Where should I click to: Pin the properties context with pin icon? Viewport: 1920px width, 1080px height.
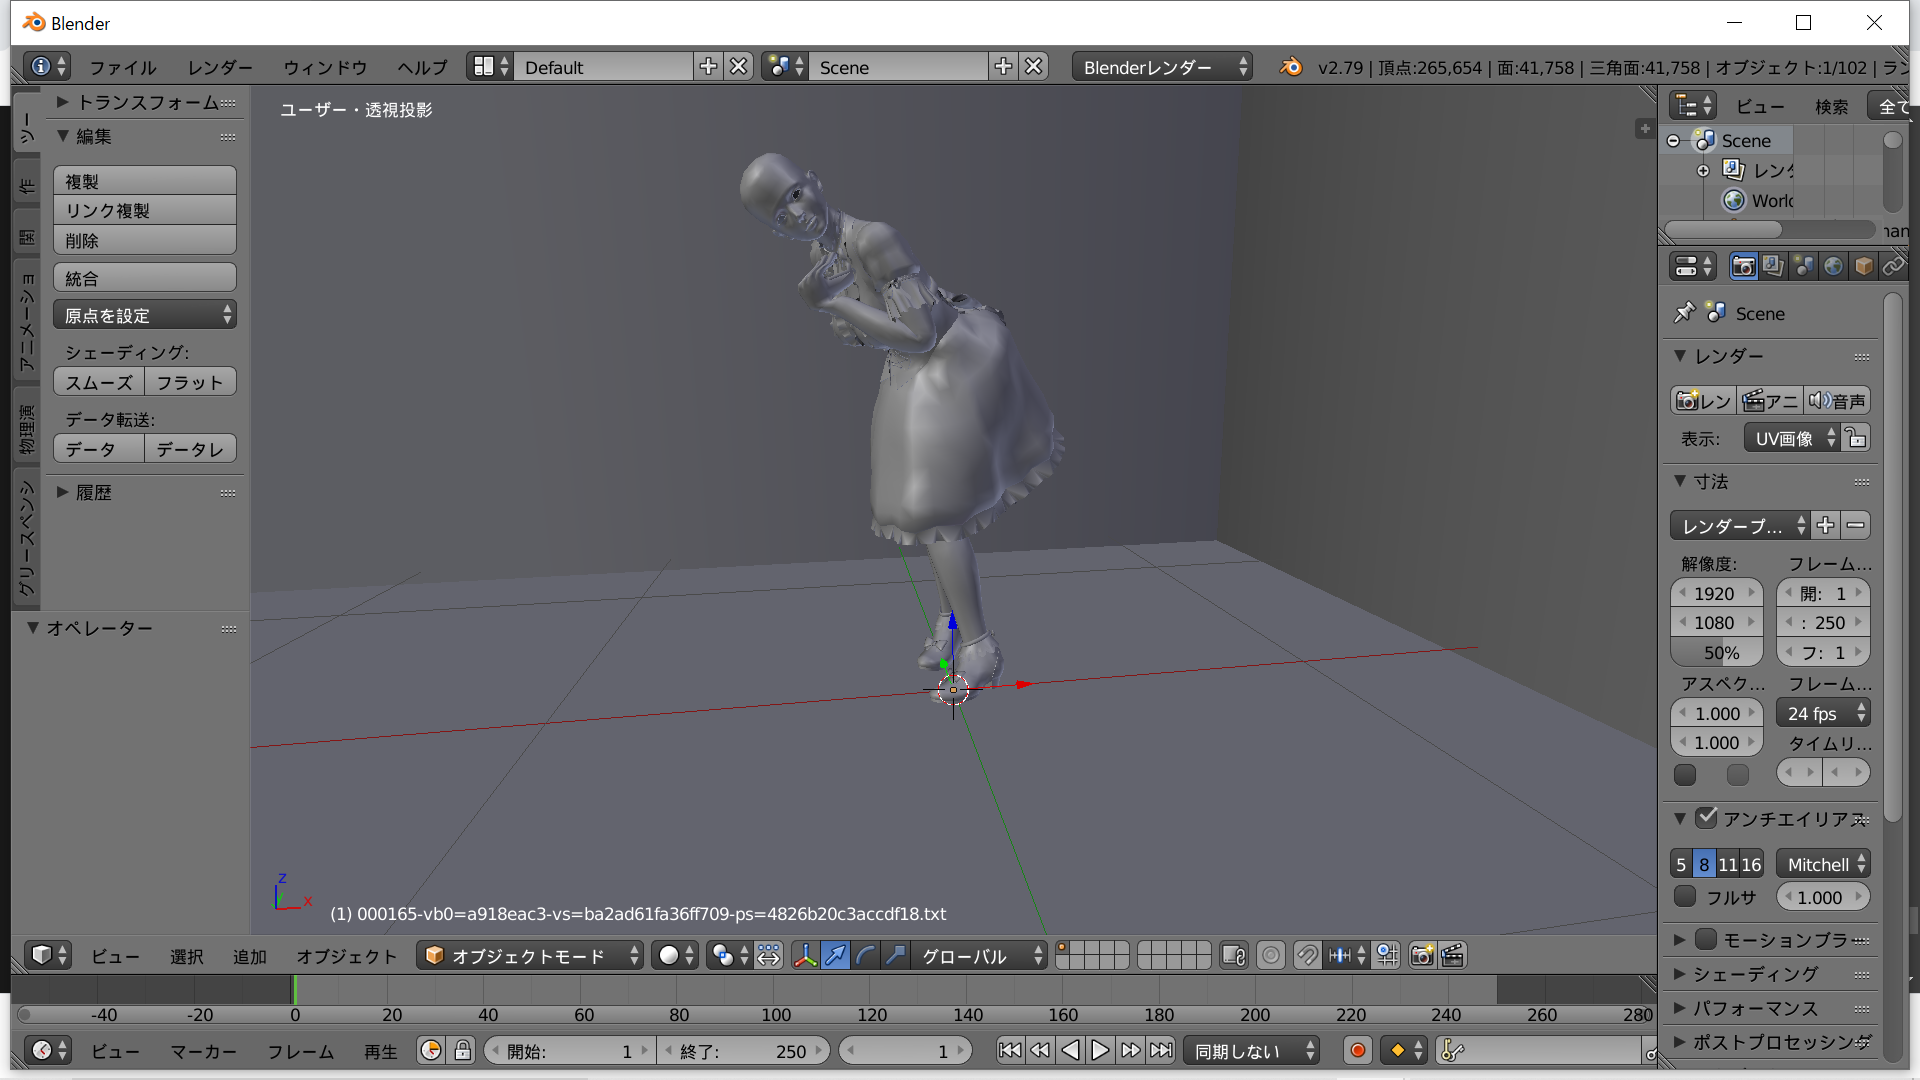pyautogui.click(x=1684, y=313)
